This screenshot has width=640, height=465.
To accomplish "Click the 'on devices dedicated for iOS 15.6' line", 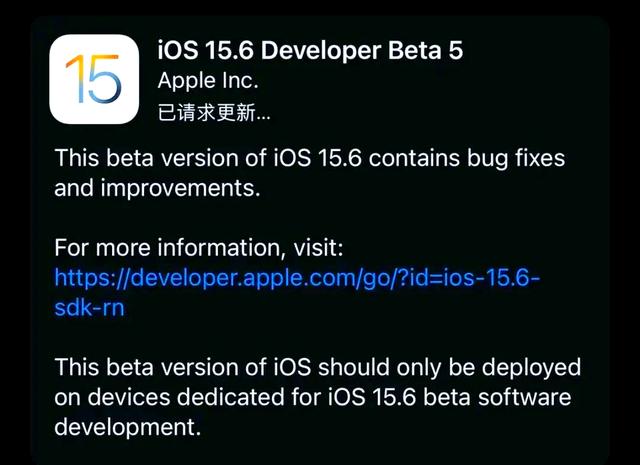I will [313, 397].
